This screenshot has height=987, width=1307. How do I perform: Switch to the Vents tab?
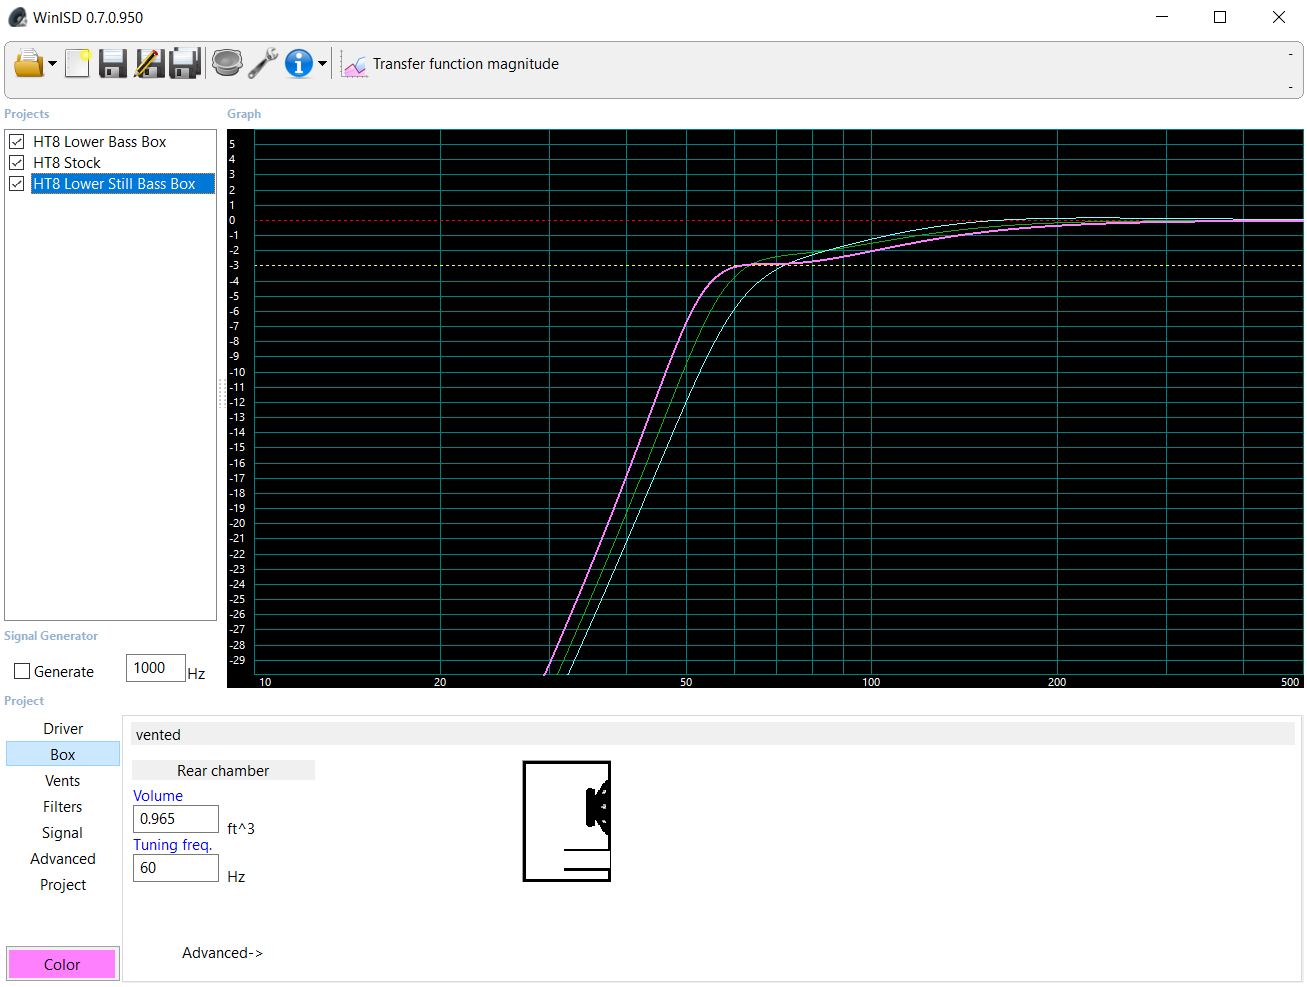point(63,781)
